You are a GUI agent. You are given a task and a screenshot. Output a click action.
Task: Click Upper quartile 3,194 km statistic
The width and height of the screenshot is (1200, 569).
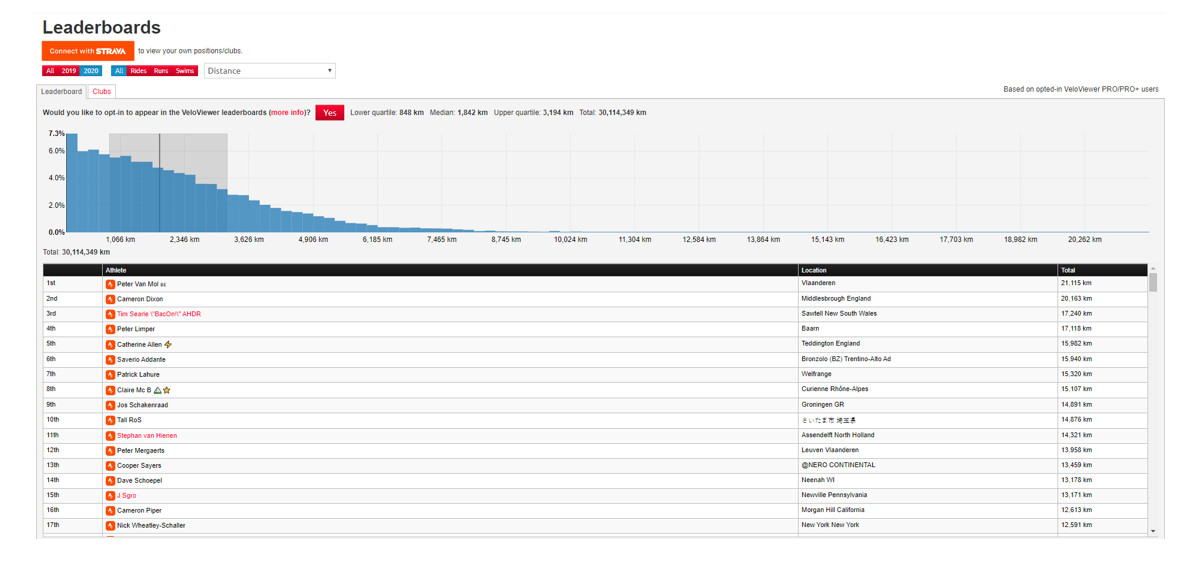tap(534, 113)
